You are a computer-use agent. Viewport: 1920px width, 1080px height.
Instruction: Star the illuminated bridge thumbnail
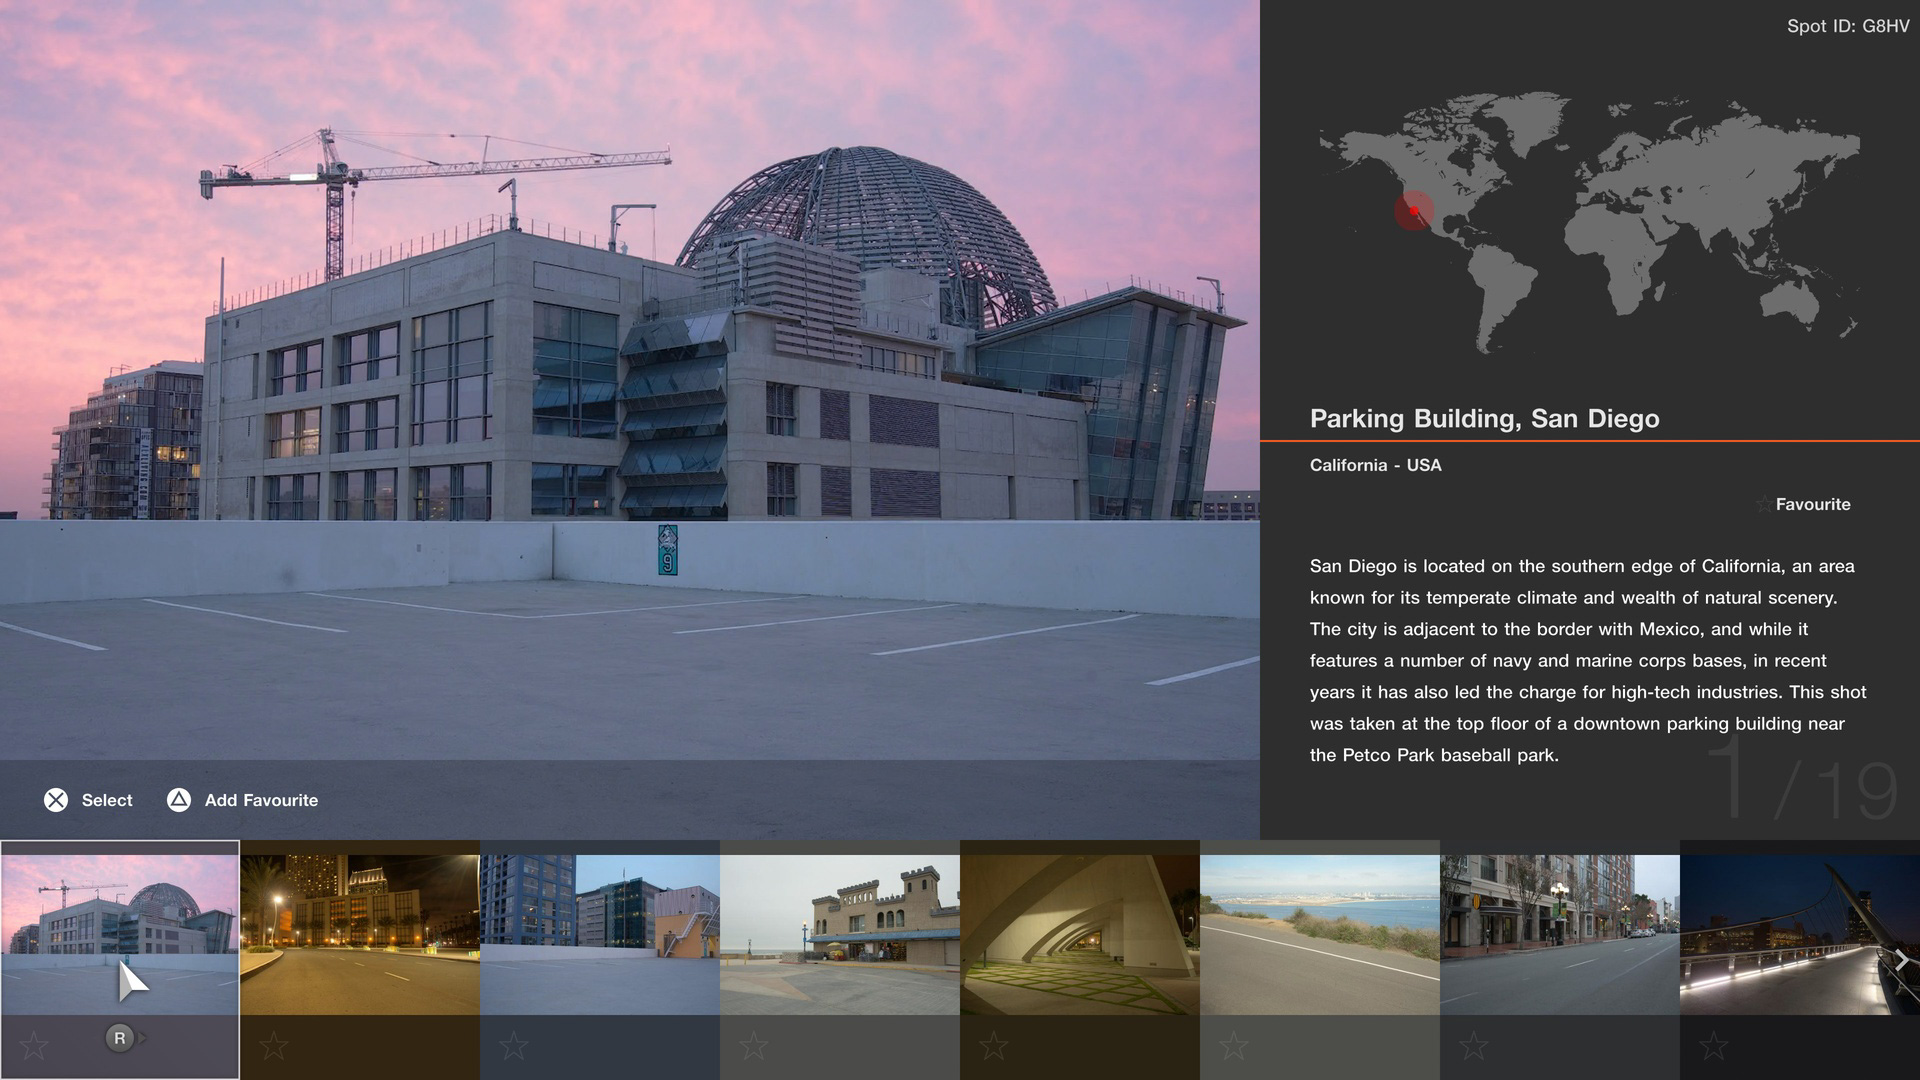click(x=1713, y=1046)
